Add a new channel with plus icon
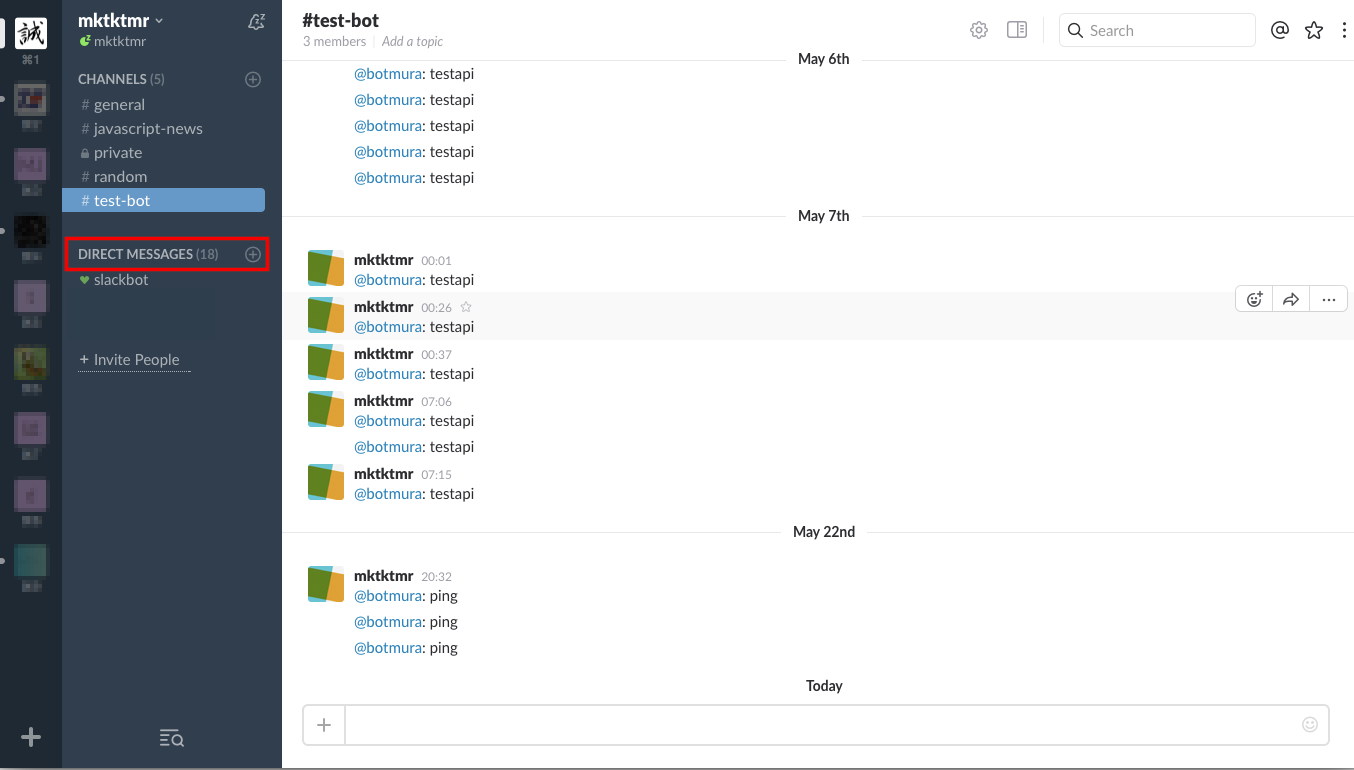The width and height of the screenshot is (1354, 770). coord(253,79)
